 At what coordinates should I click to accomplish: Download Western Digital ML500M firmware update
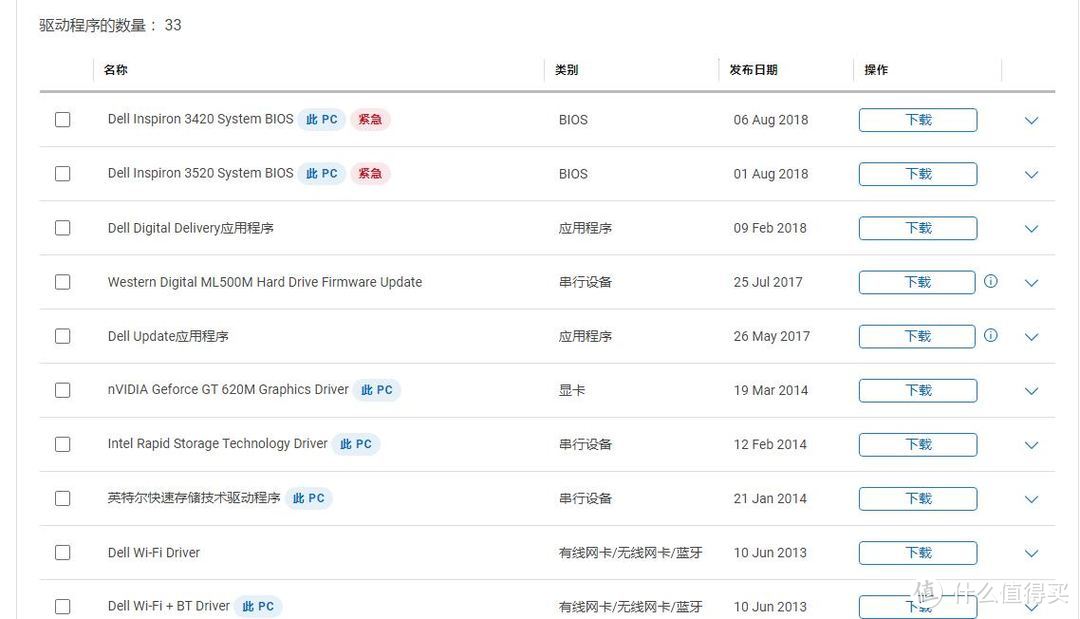coord(917,282)
